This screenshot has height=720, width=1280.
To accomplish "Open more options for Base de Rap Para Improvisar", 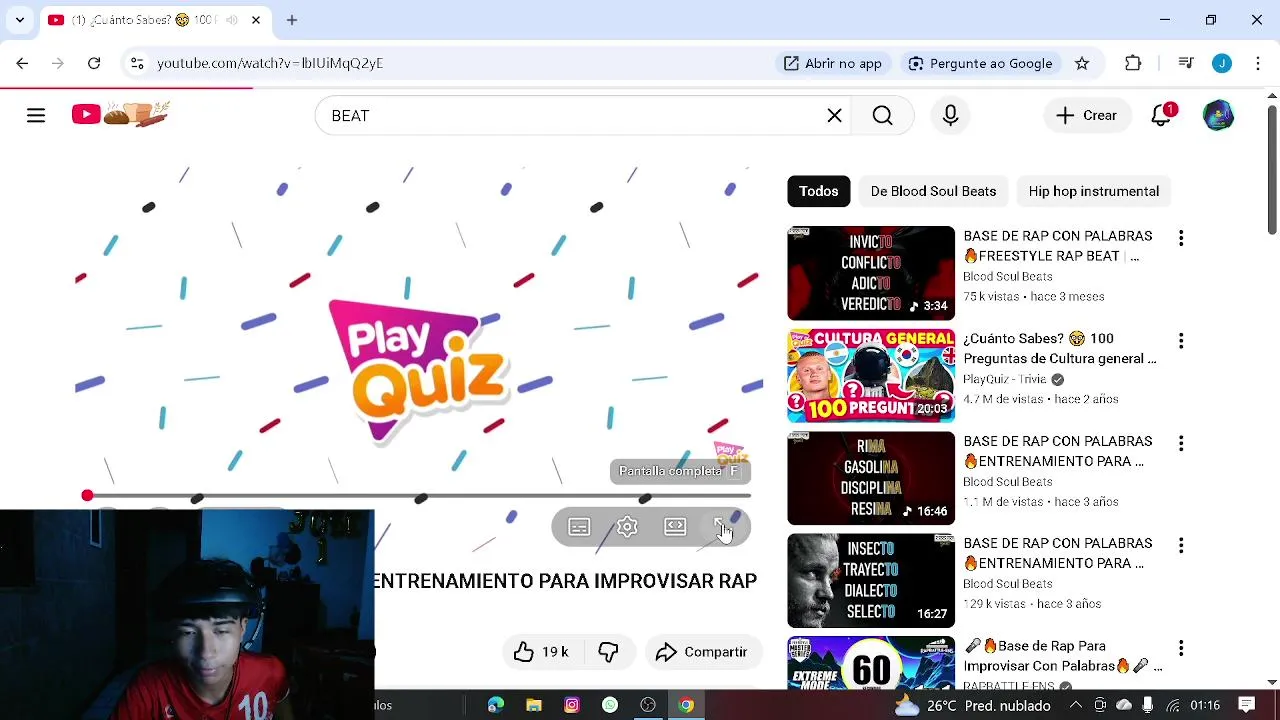I will [x=1181, y=648].
